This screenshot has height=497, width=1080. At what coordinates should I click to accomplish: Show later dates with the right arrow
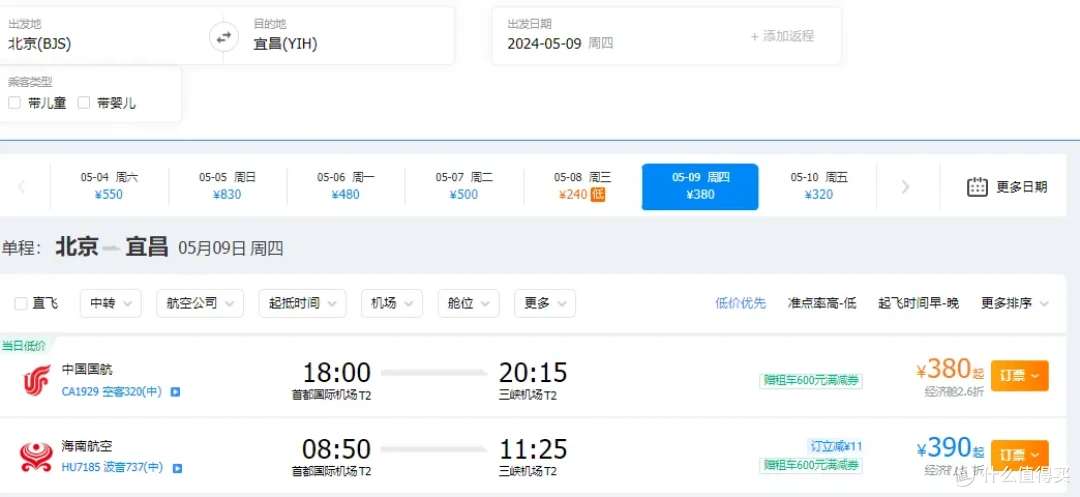pyautogui.click(x=905, y=187)
